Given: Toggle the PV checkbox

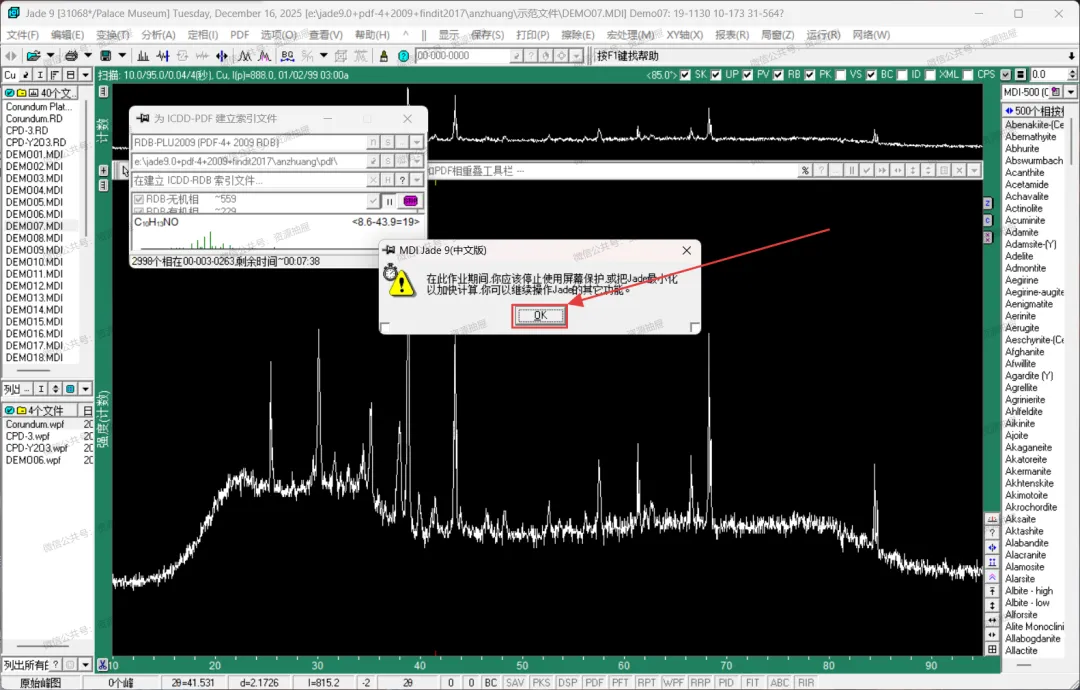Looking at the screenshot, I should (x=747, y=74).
